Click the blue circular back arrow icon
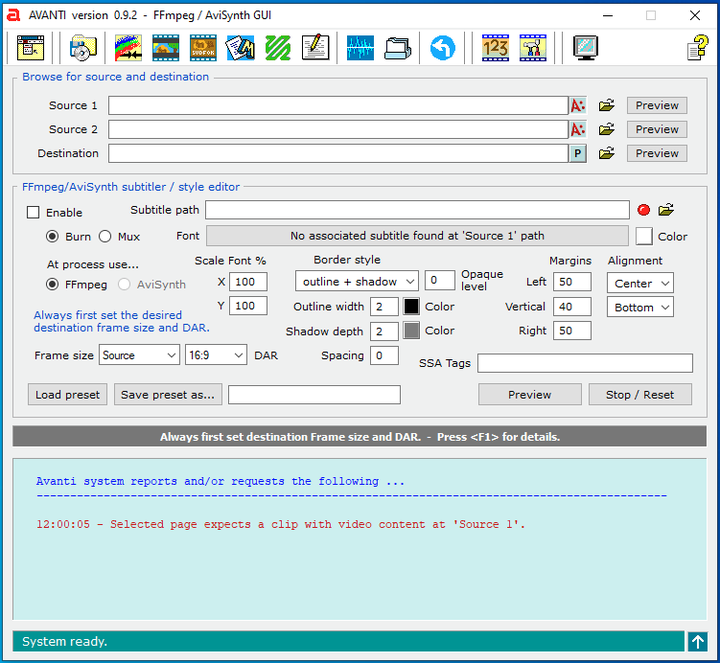This screenshot has width=720, height=663. pos(442,47)
